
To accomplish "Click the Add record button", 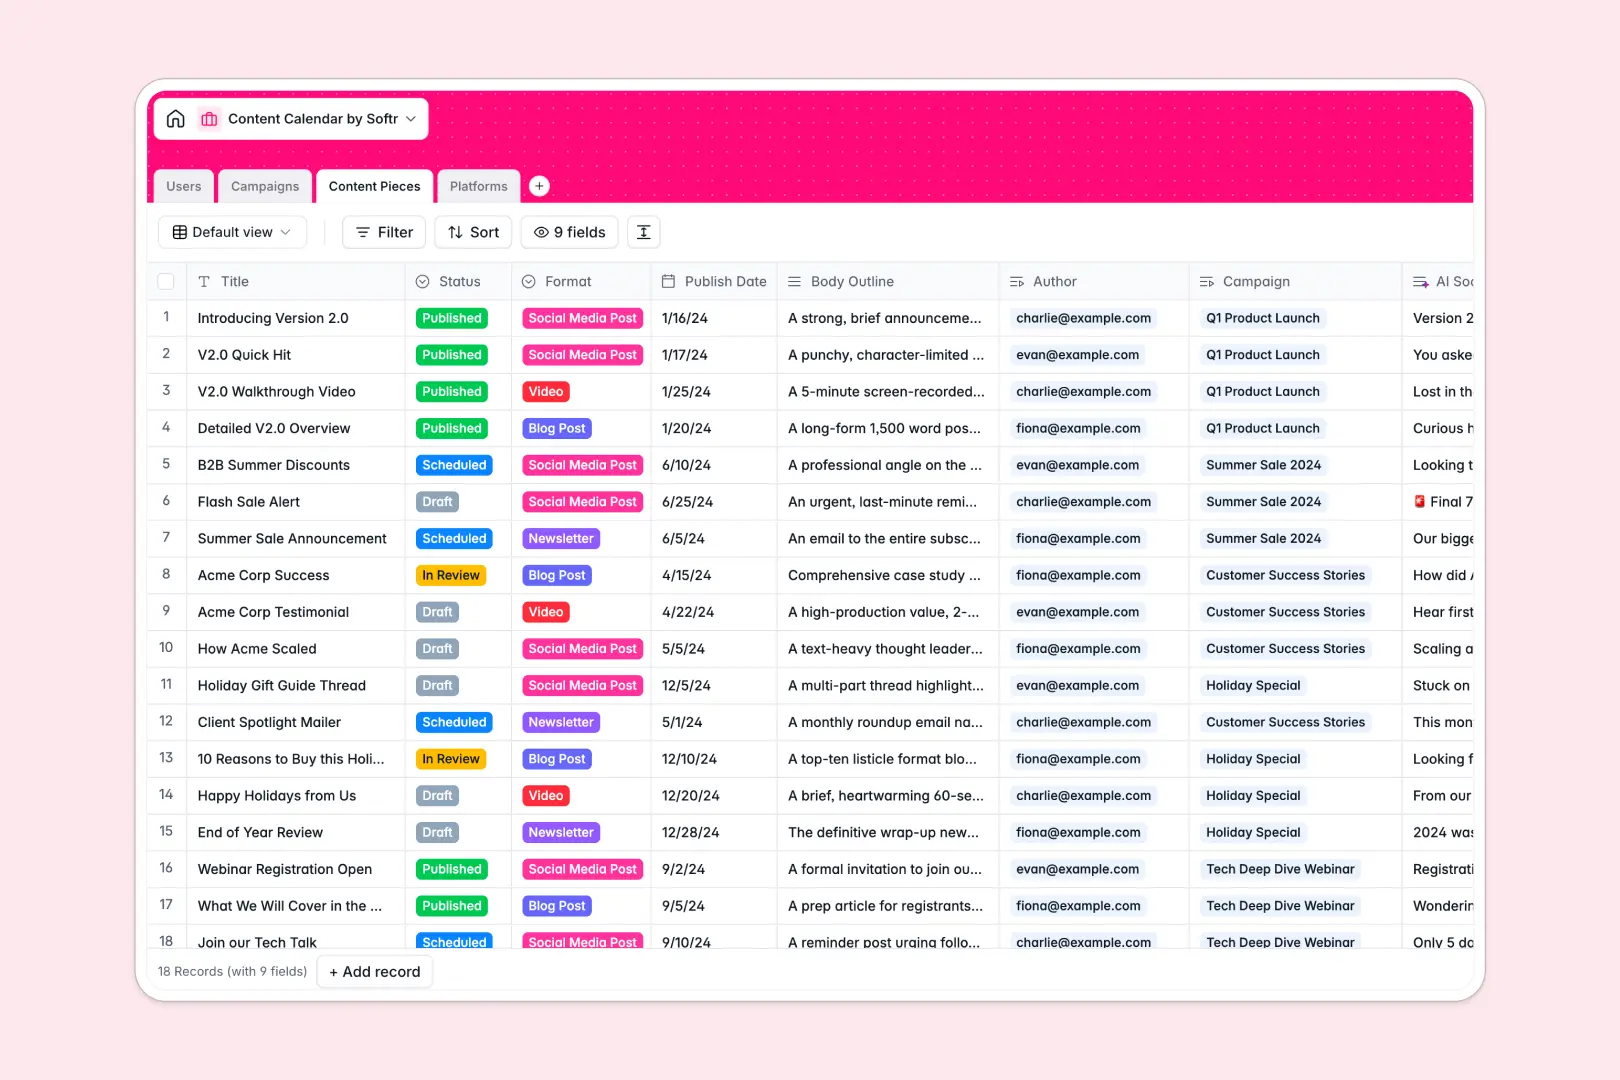I will (x=374, y=971).
